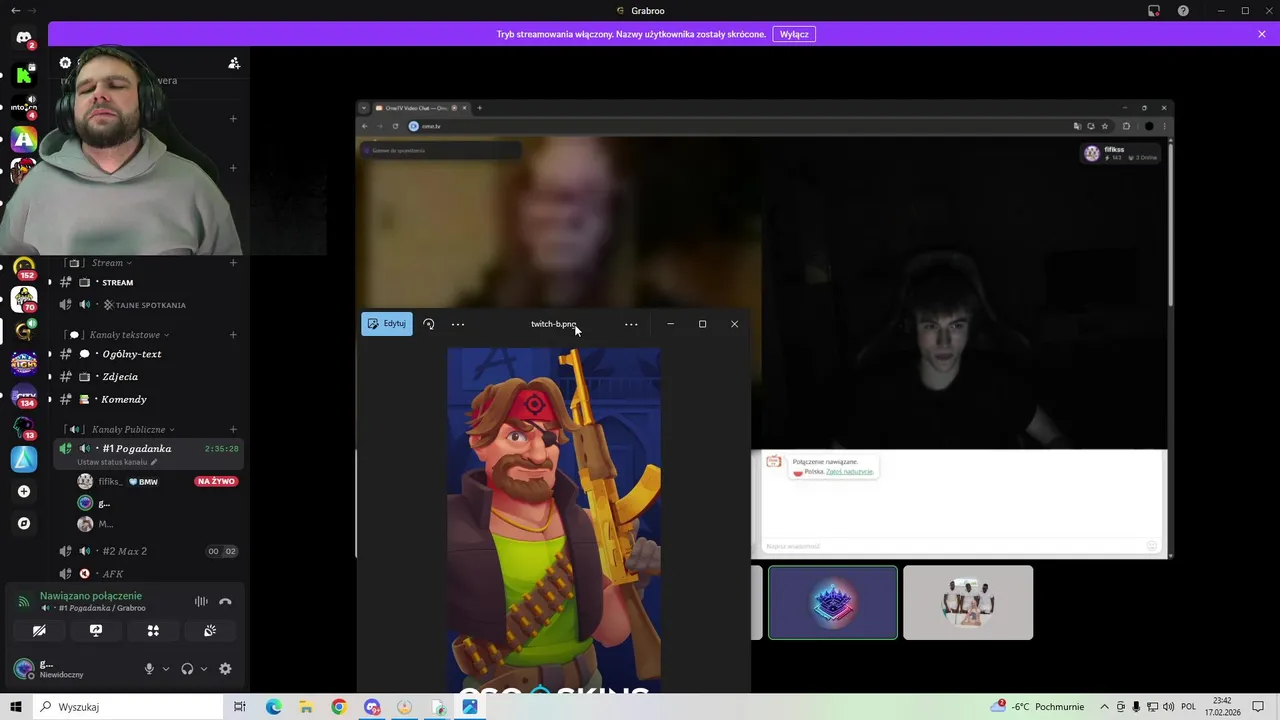The height and width of the screenshot is (720, 1280).
Task: Click the Windows search box Wyszukaj
Action: pyautogui.click(x=128, y=707)
